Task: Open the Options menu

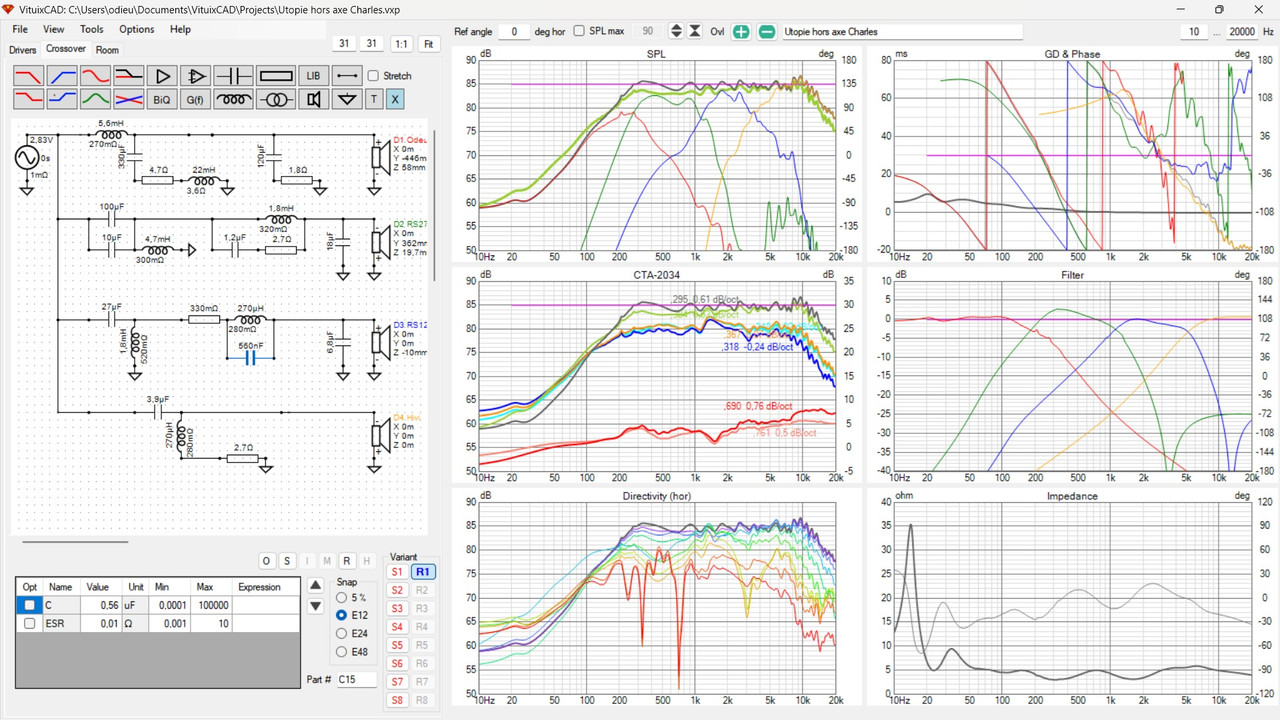Action: pos(137,29)
